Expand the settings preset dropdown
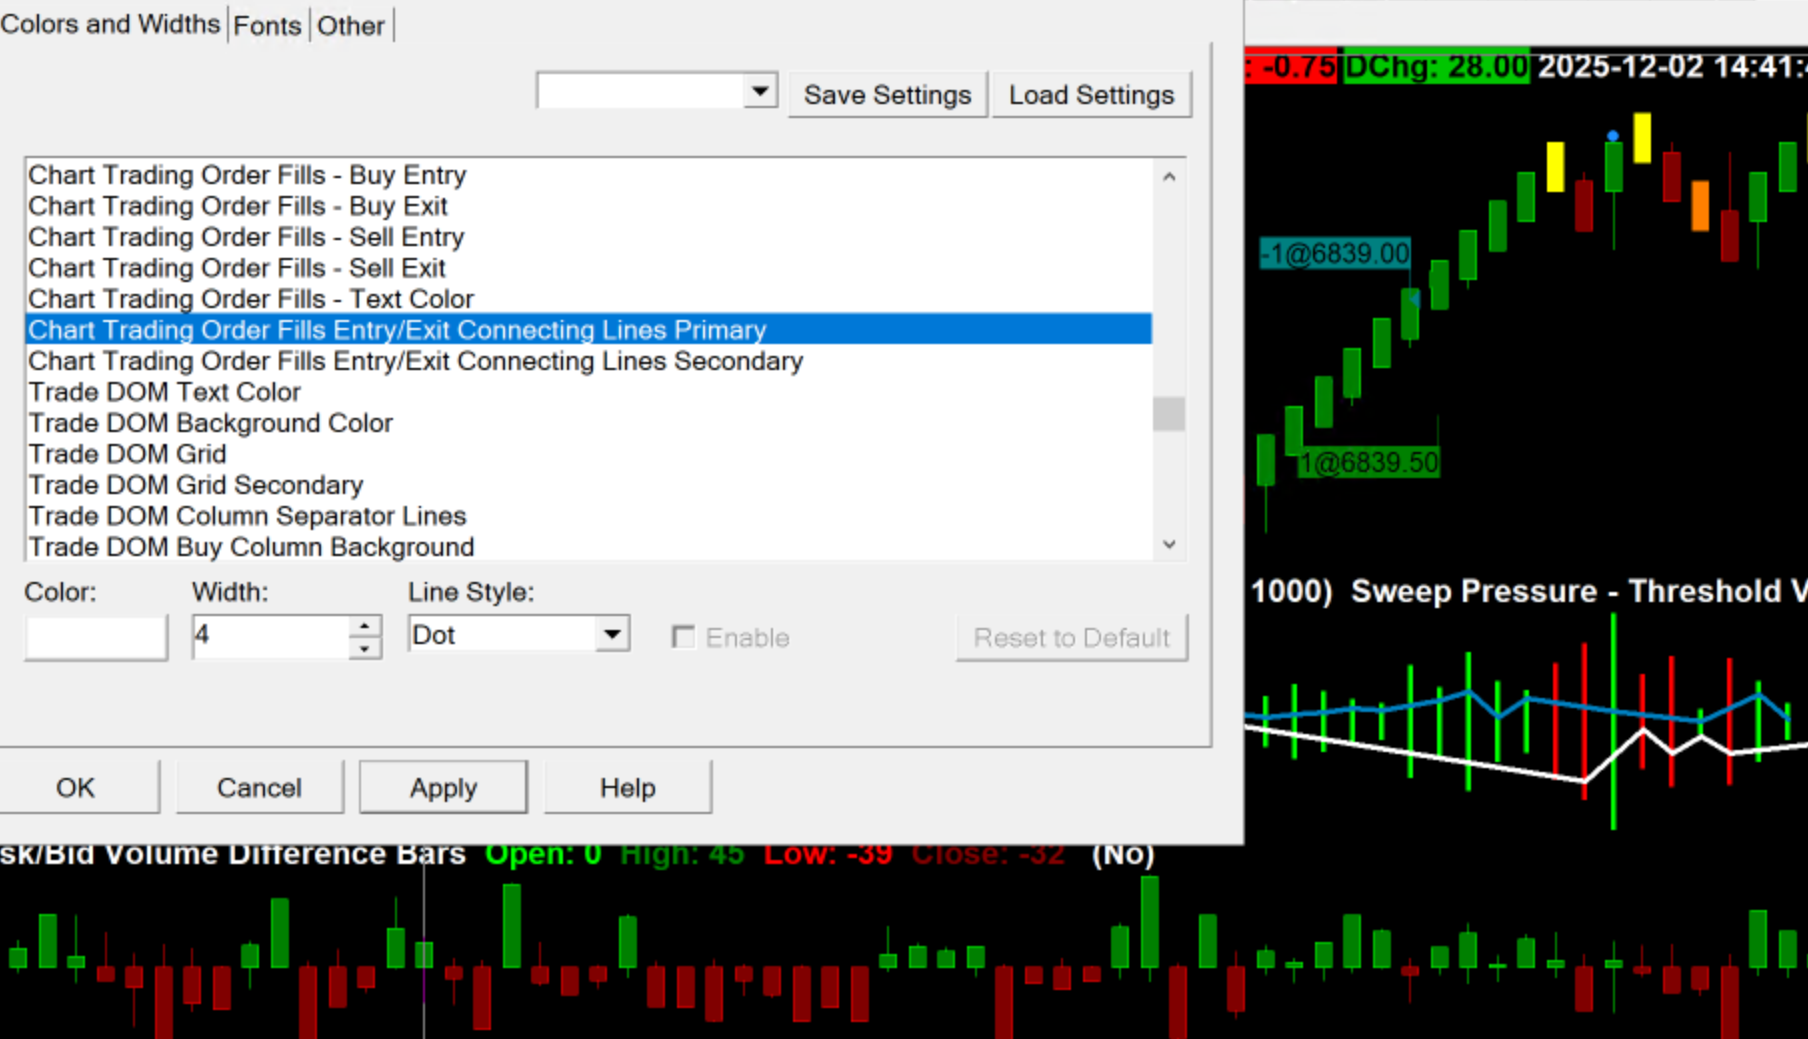This screenshot has height=1039, width=1808. (x=760, y=92)
